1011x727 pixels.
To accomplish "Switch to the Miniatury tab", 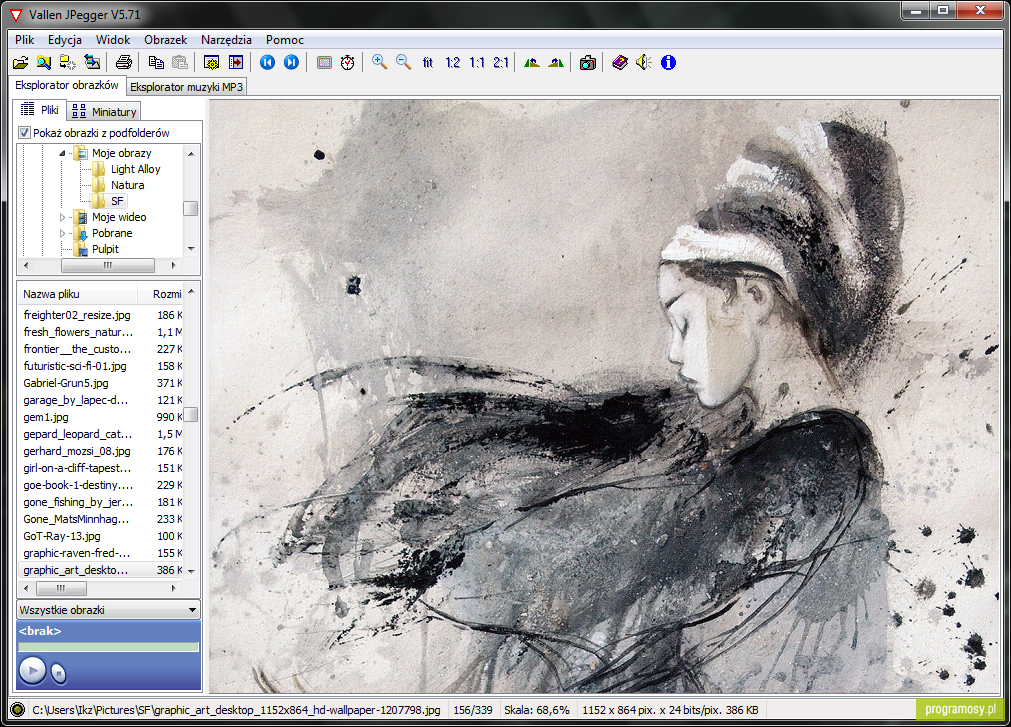I will point(104,111).
